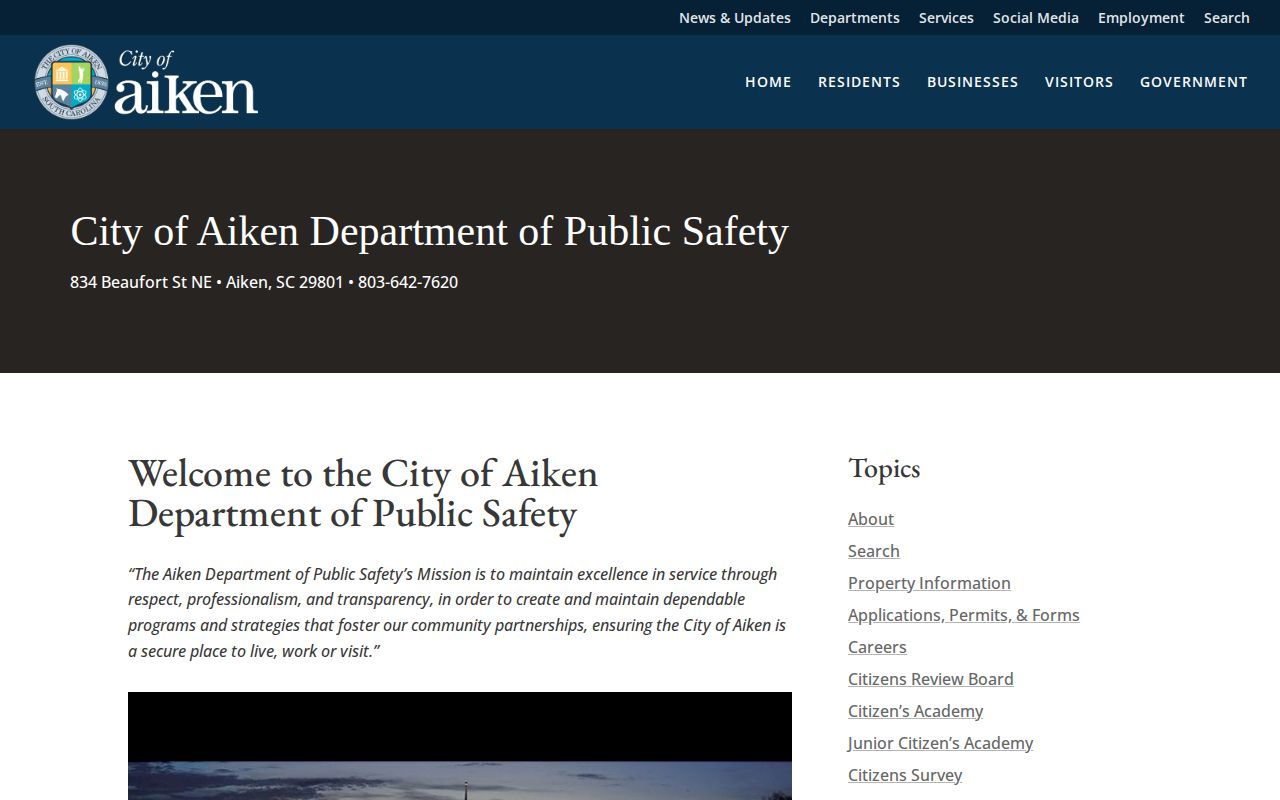The width and height of the screenshot is (1280, 800).
Task: Click the page title 'City of Aiken Department of Public Safety'
Action: coord(430,231)
